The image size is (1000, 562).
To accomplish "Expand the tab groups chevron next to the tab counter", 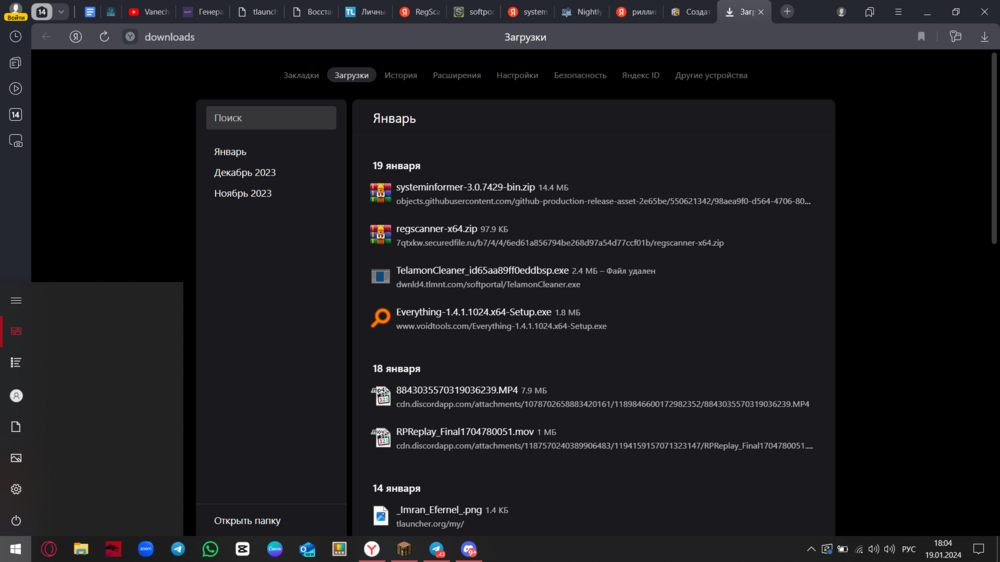I will point(61,11).
